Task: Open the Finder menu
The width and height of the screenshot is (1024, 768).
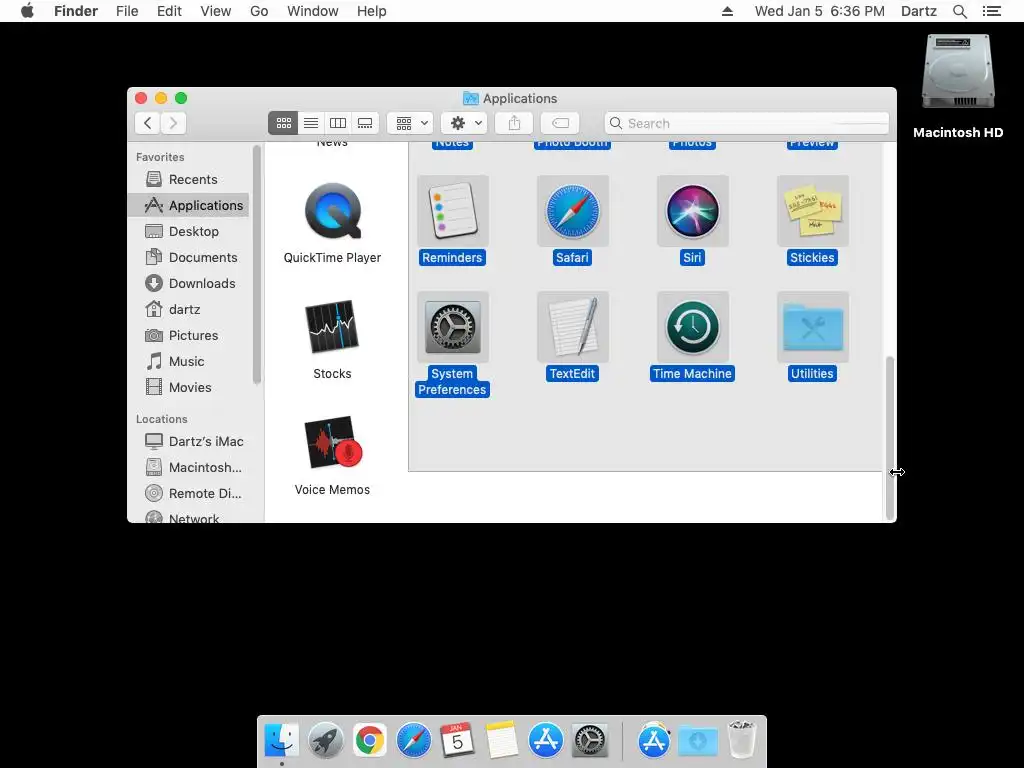Action: point(76,11)
